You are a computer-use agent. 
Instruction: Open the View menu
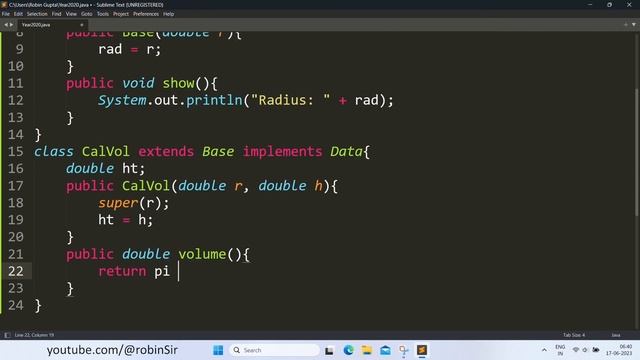[71, 14]
